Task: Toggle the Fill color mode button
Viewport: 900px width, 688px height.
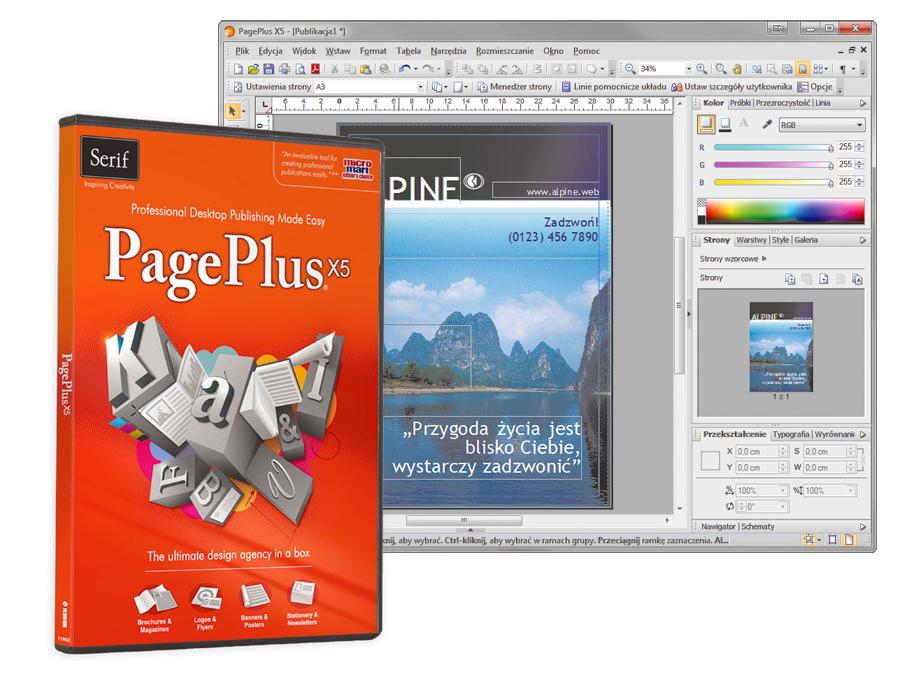Action: tap(707, 125)
